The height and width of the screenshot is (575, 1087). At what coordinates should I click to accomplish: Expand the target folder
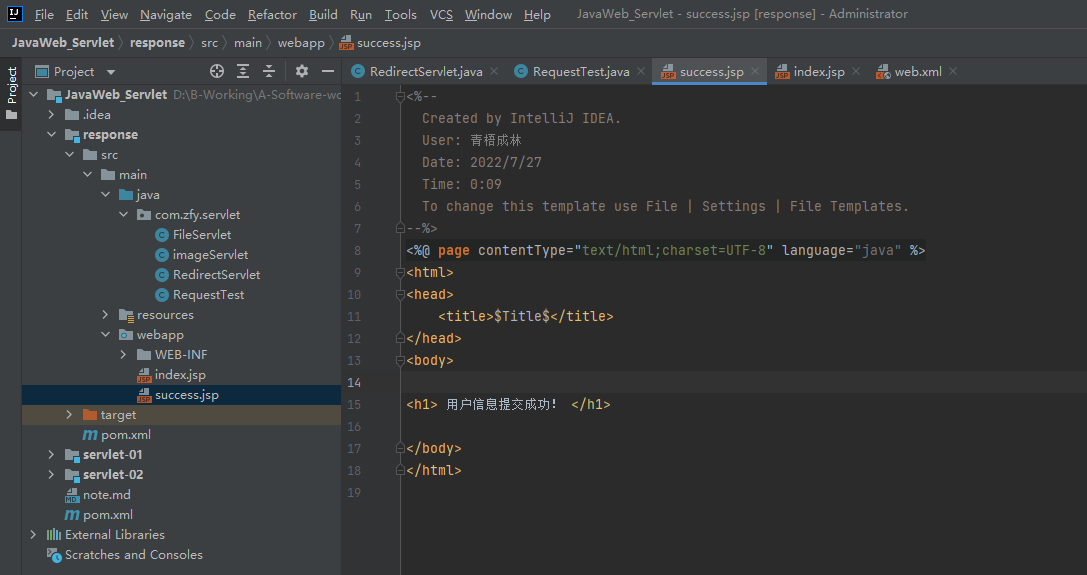tap(69, 415)
